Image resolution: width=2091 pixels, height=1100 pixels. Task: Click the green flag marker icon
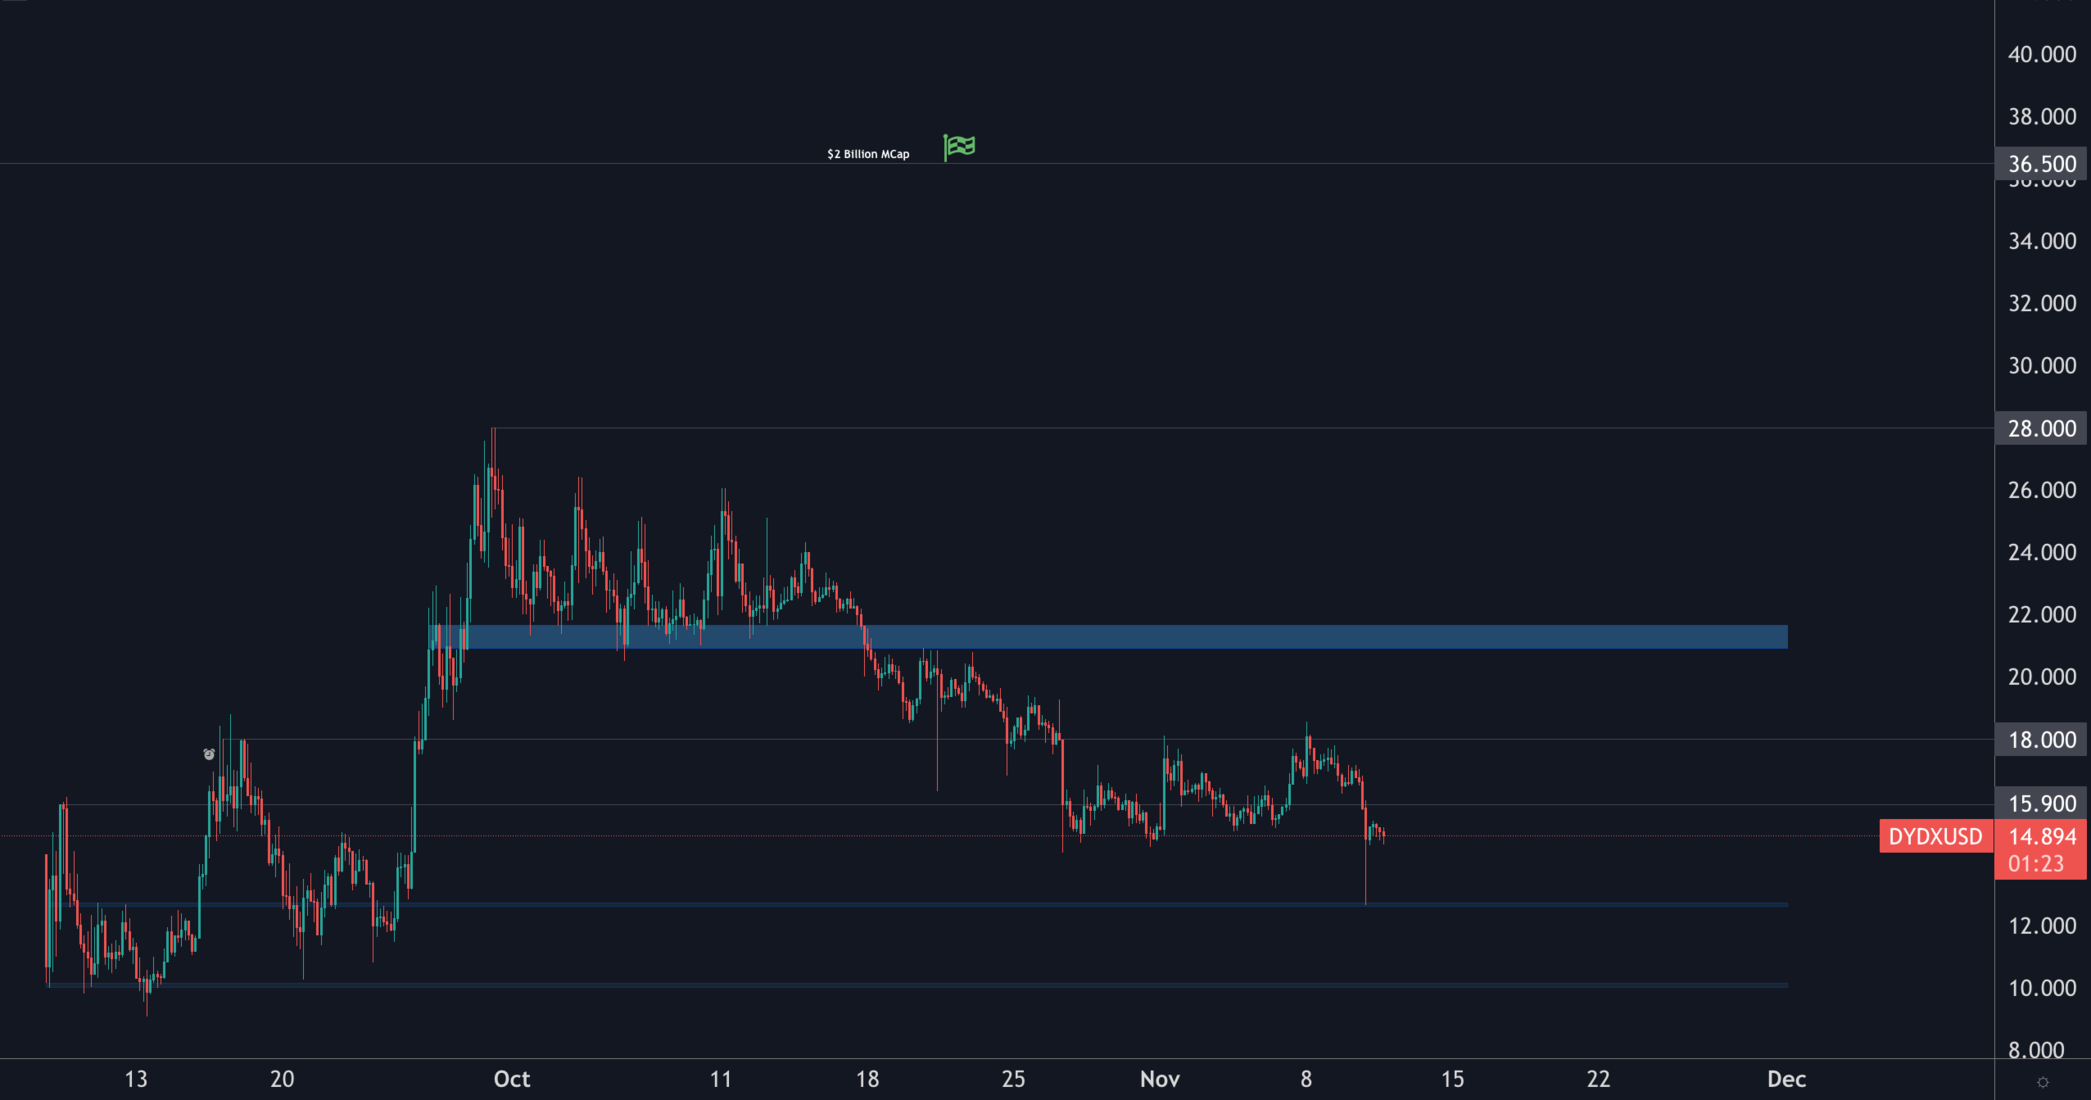[x=959, y=147]
